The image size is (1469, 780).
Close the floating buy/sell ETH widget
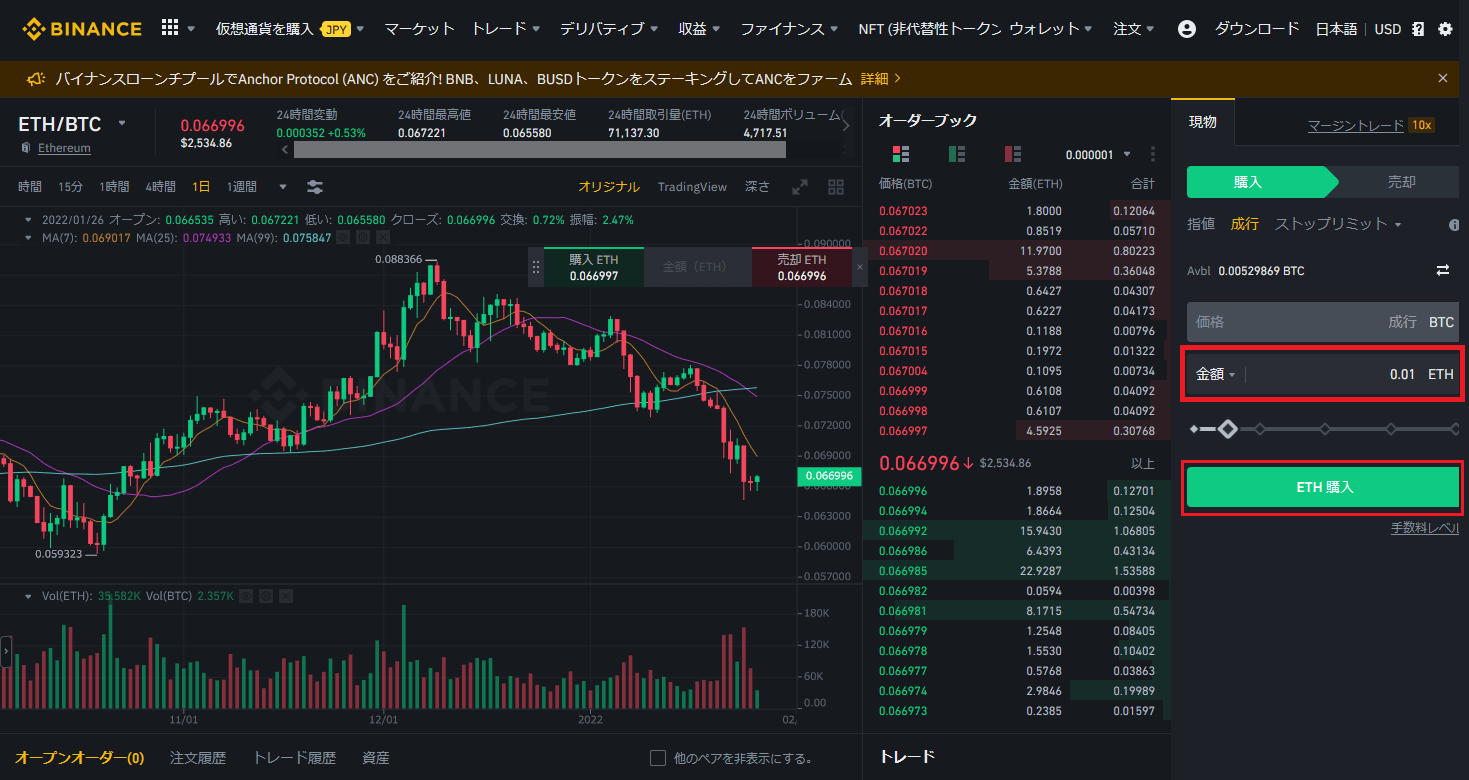tap(859, 267)
